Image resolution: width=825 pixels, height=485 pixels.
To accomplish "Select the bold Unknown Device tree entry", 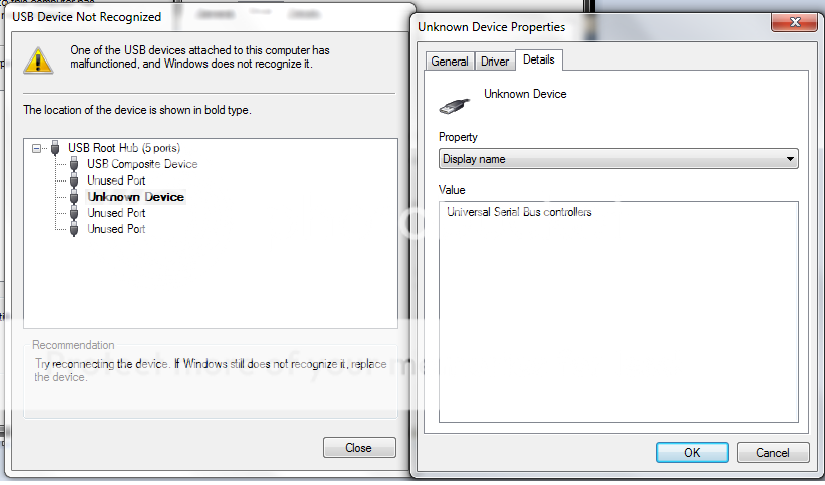I will (x=136, y=197).
